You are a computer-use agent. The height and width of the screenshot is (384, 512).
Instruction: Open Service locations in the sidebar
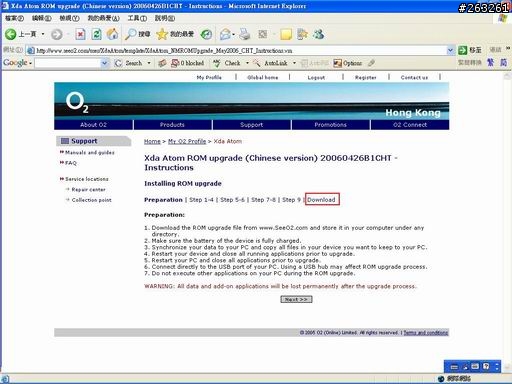pyautogui.click(x=87, y=179)
